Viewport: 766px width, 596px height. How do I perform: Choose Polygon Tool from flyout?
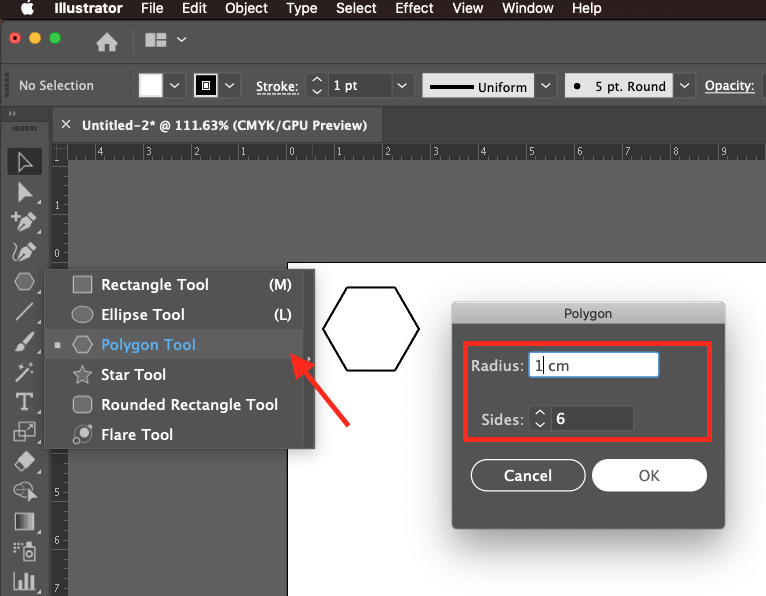(x=174, y=344)
